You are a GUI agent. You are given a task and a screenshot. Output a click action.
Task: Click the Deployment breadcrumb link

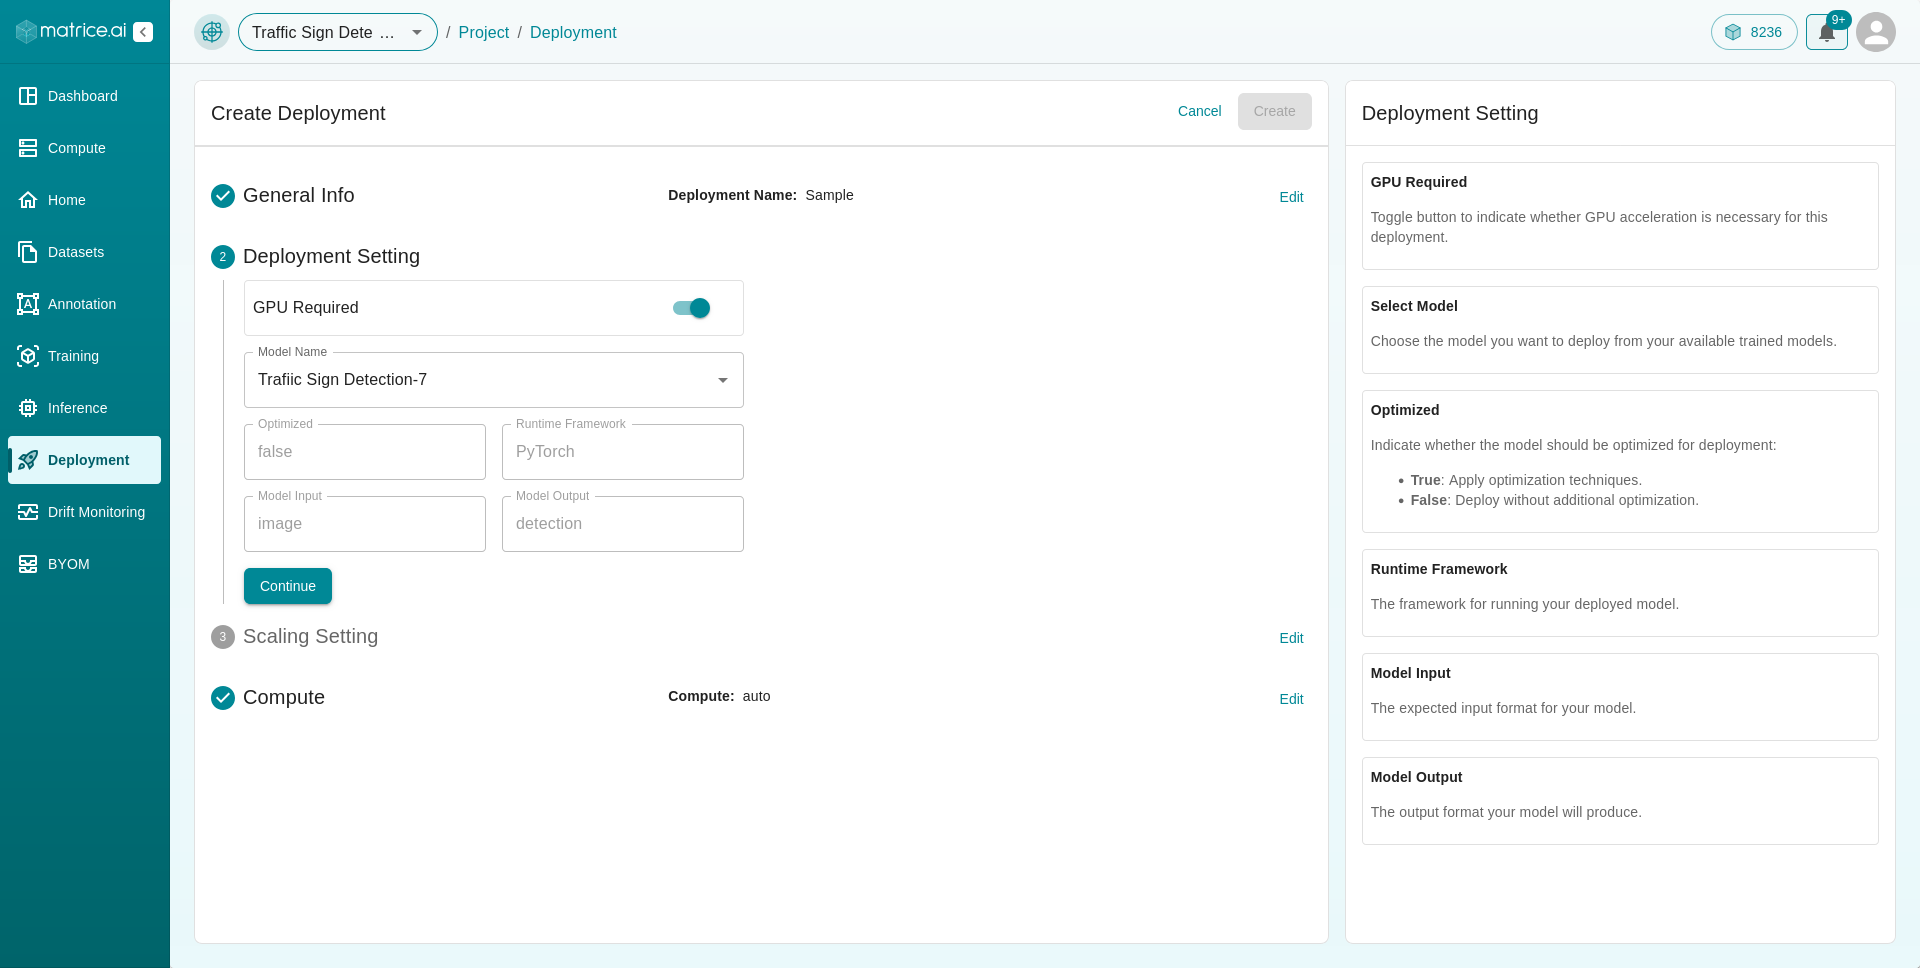(x=573, y=32)
